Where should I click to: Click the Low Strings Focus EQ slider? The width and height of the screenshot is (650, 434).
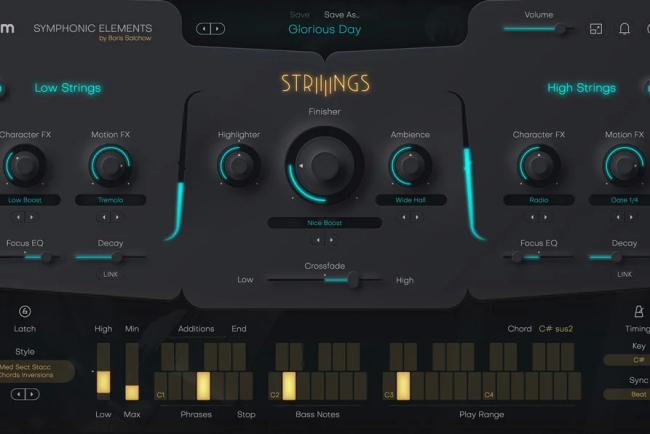pyautogui.click(x=29, y=257)
